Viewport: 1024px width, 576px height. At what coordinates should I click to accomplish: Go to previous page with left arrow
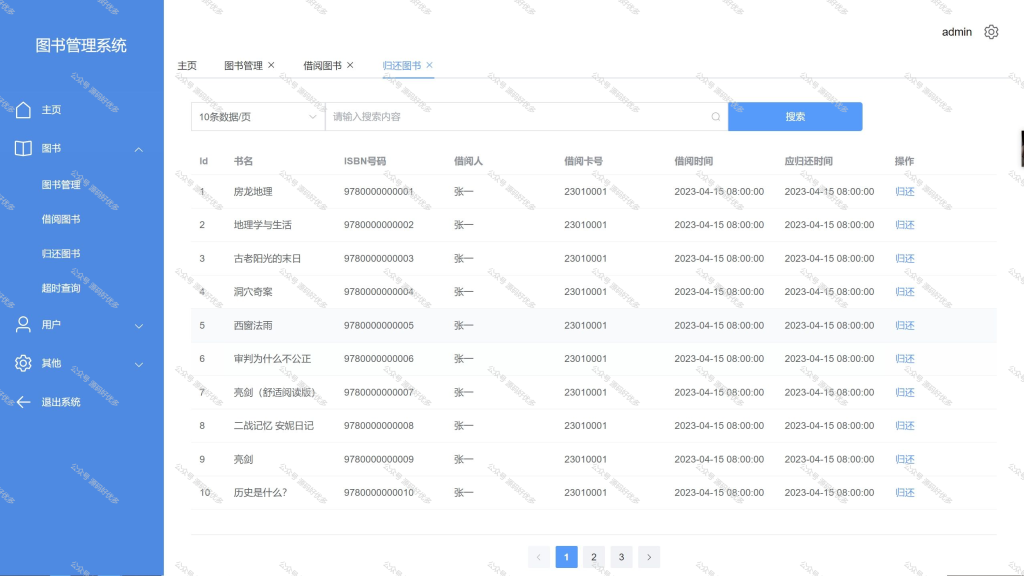pos(539,557)
